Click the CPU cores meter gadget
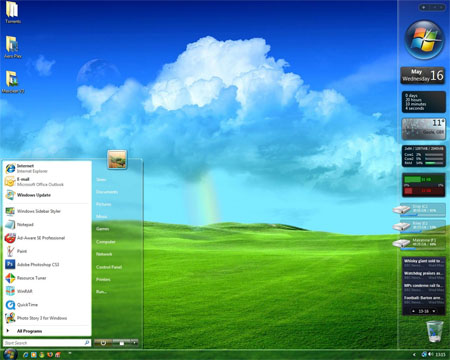Image resolution: width=450 pixels, height=360 pixels. point(423,155)
